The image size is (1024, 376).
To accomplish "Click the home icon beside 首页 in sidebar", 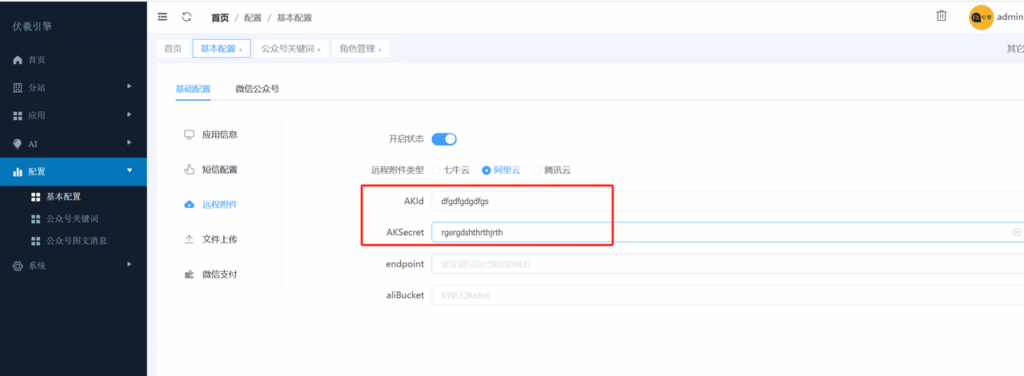I will click(x=18, y=60).
